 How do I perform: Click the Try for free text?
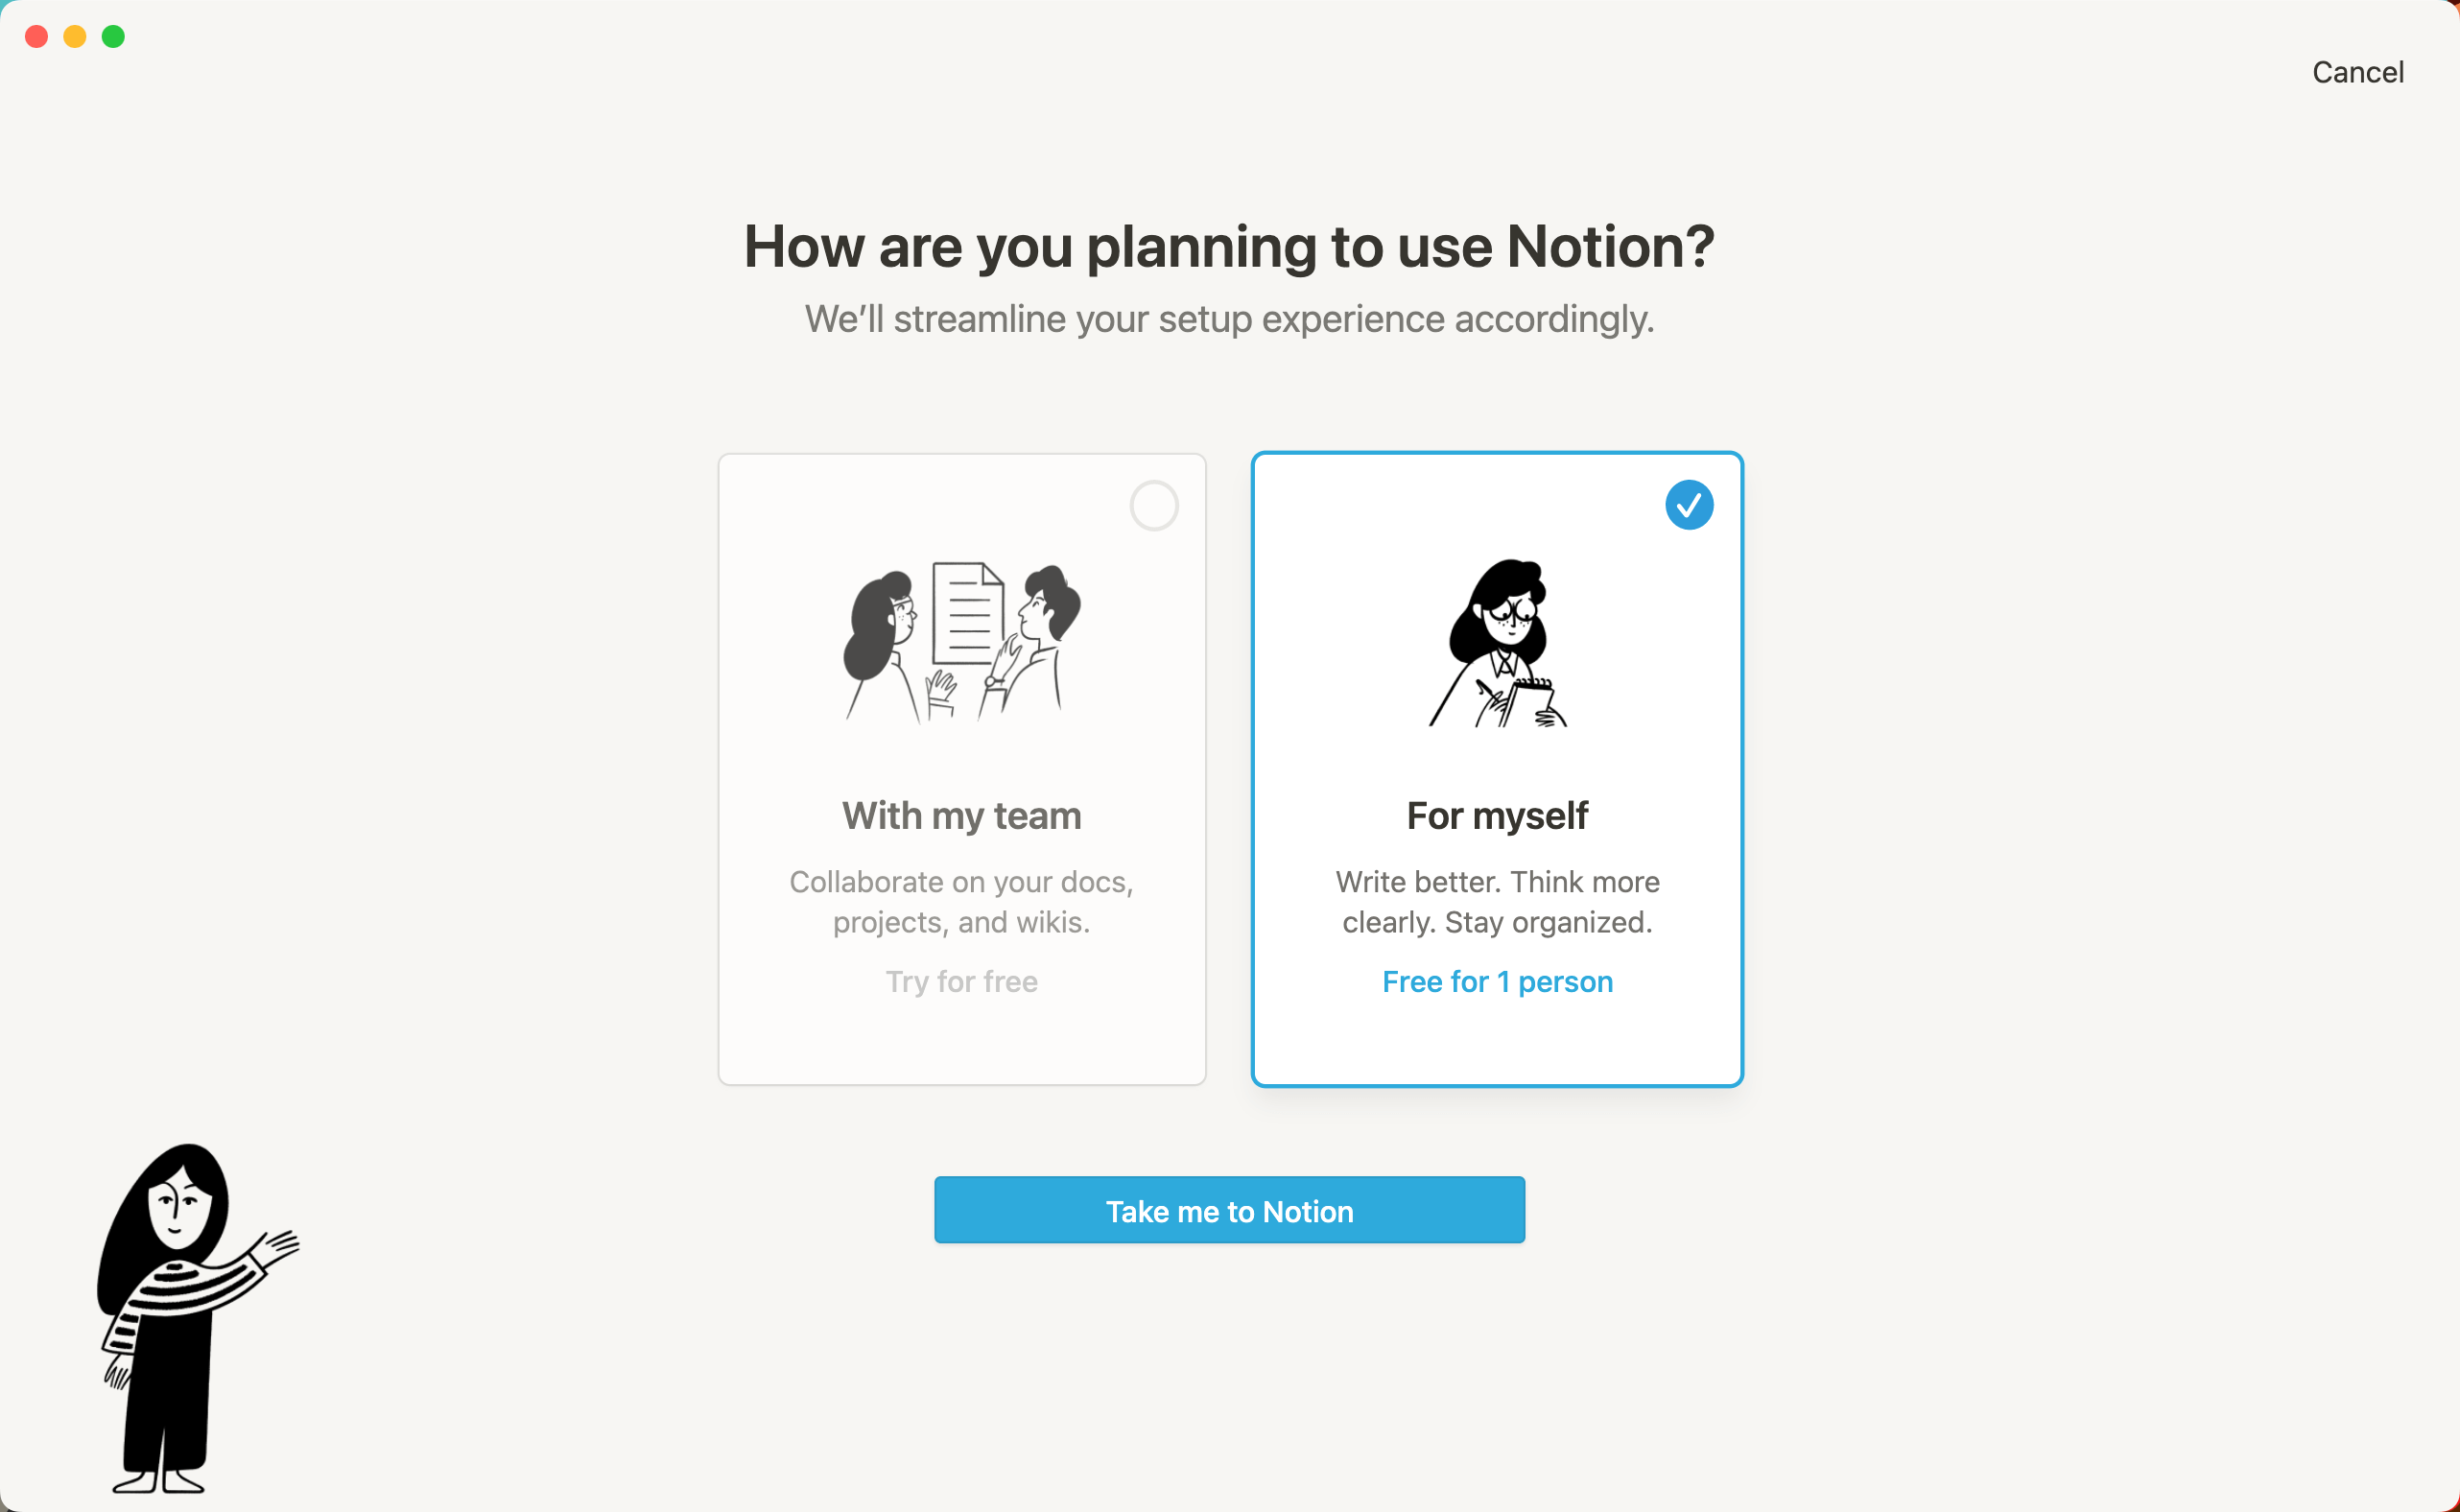coord(961,982)
